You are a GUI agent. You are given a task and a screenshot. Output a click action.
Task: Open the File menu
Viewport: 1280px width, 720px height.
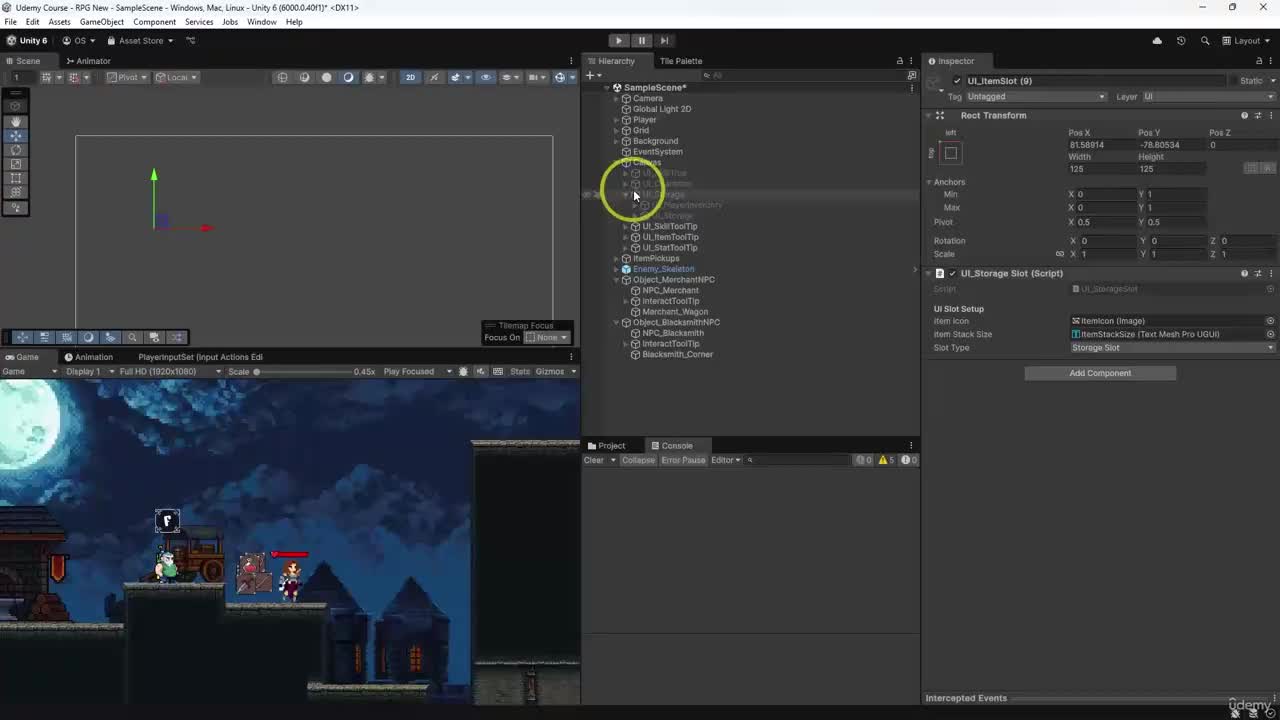(10, 22)
